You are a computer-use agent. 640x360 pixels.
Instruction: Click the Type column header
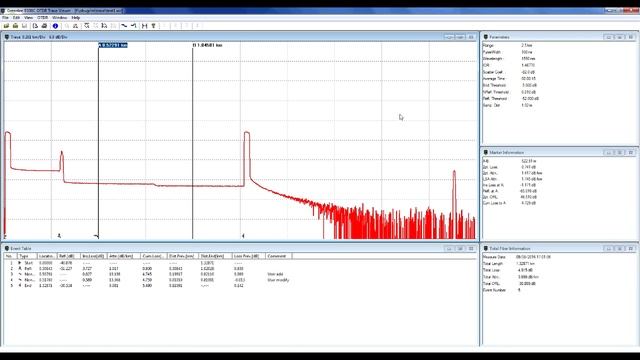tap(26, 256)
